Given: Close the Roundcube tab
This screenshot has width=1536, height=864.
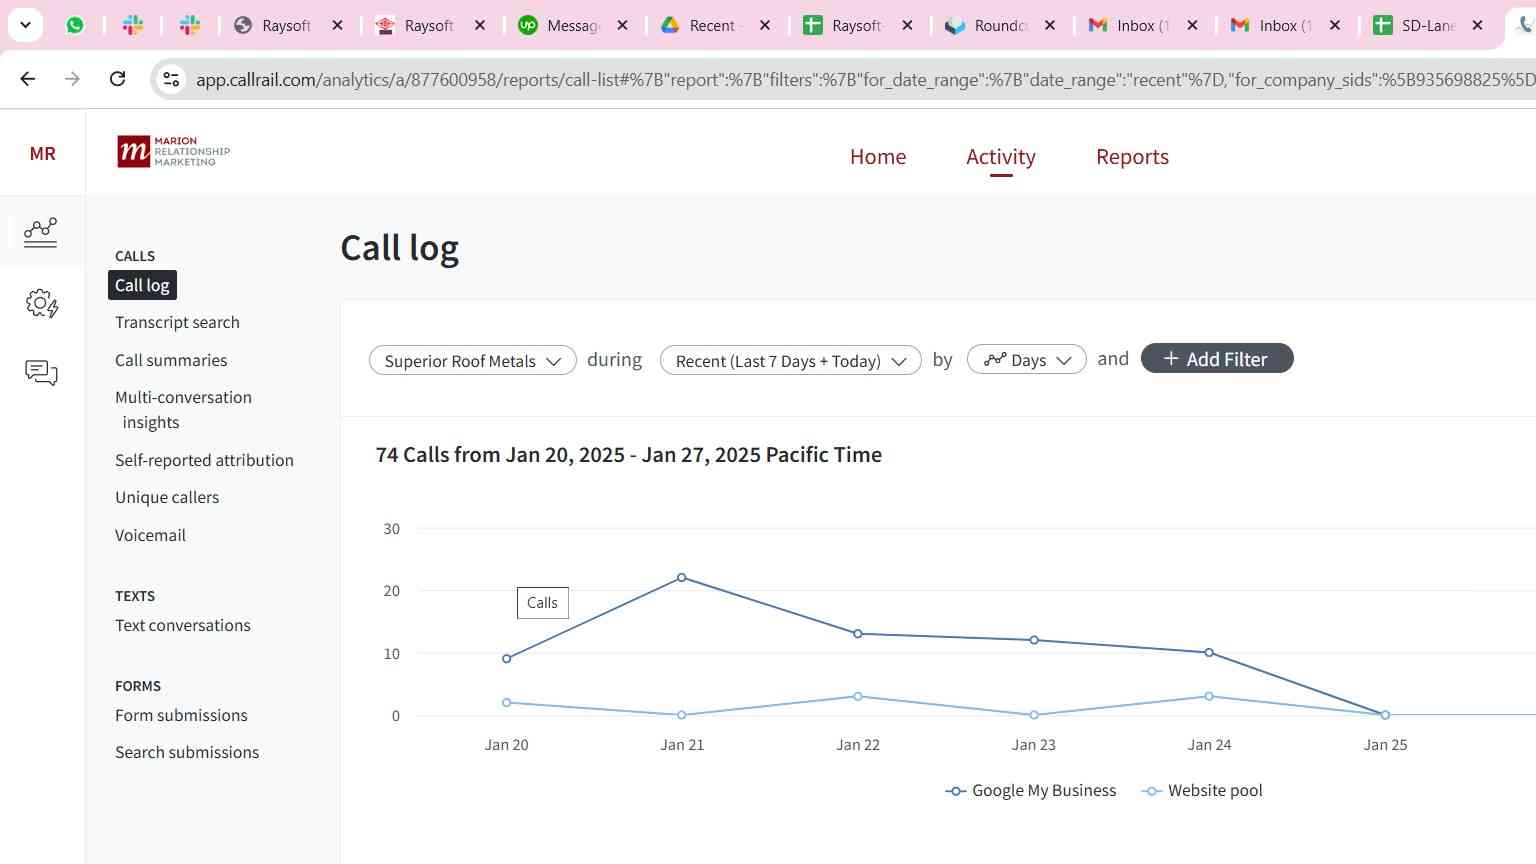Looking at the screenshot, I should [x=1050, y=25].
